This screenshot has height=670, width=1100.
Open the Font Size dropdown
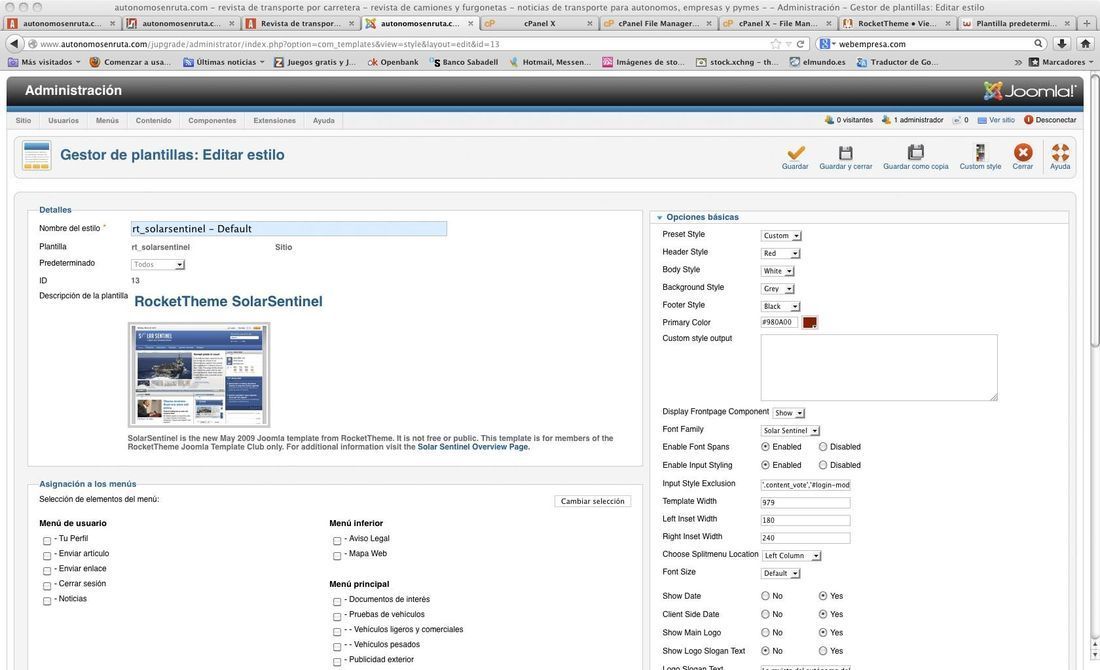[x=780, y=573]
